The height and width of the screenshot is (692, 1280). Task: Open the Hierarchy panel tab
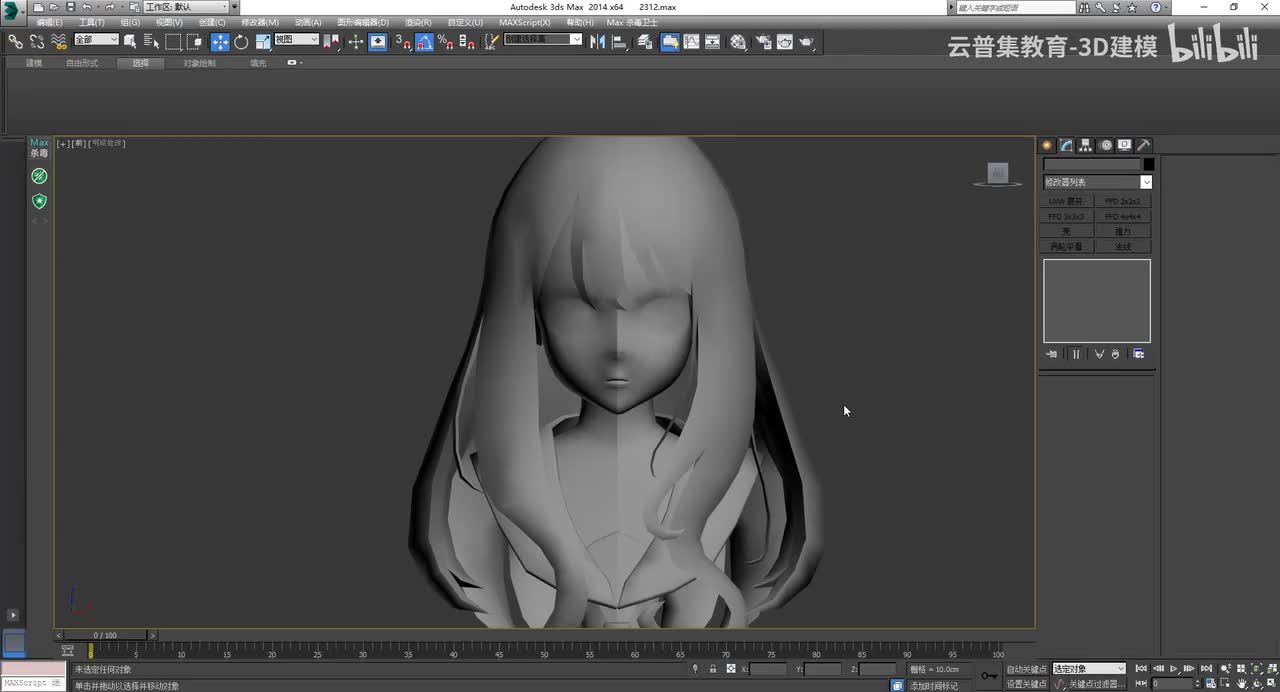pos(1086,145)
